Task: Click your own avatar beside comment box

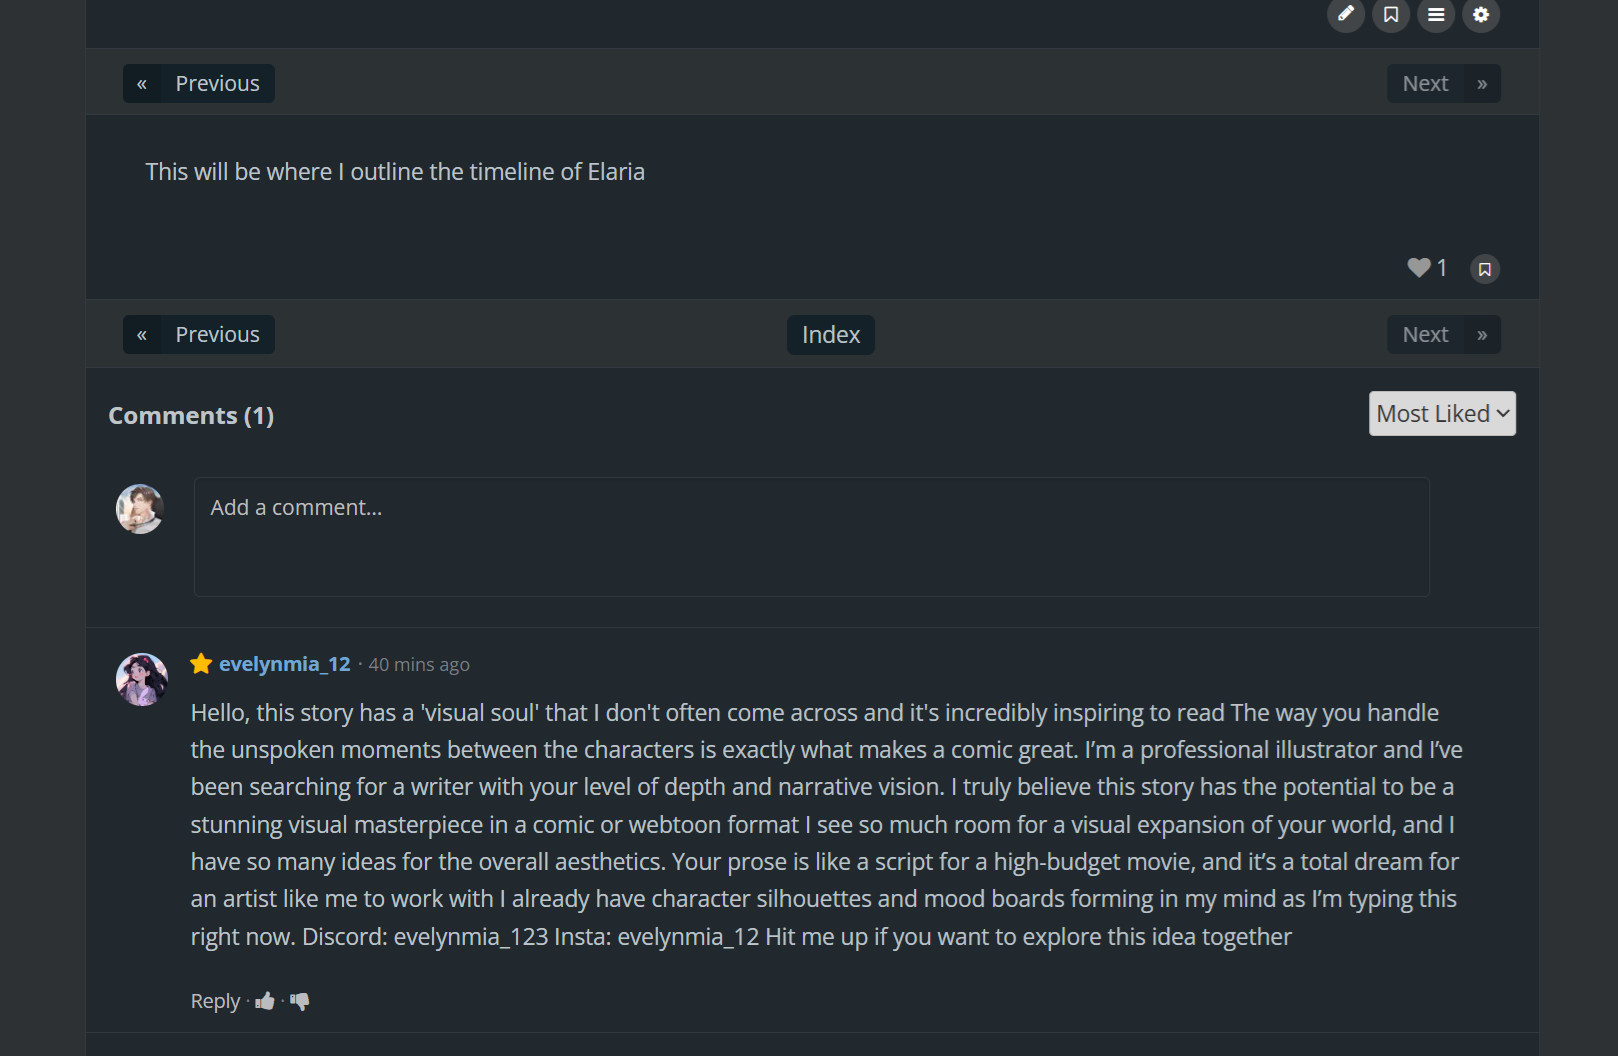Action: (140, 509)
